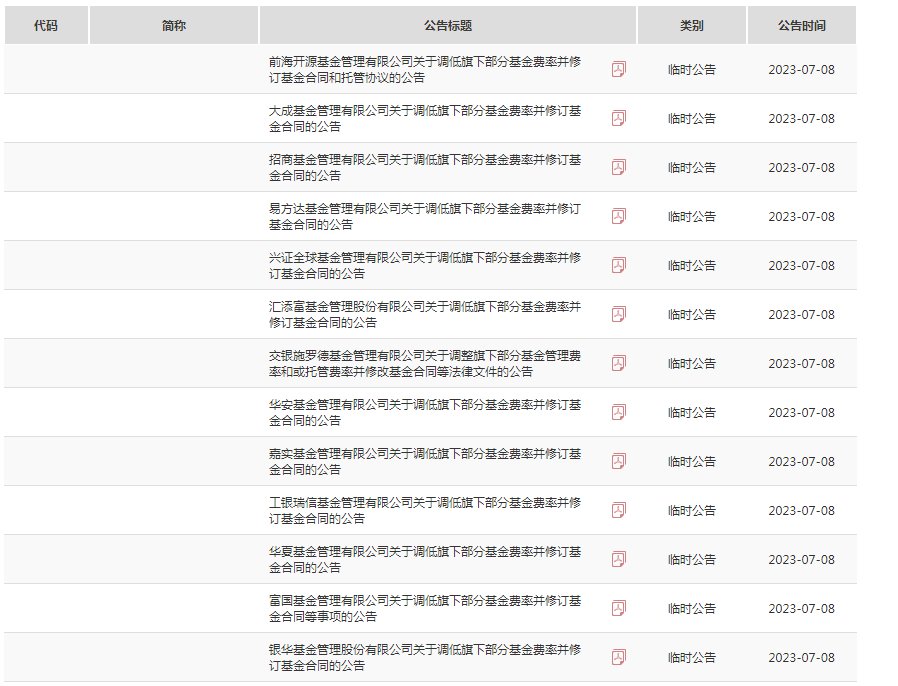Select 临时公告 category in 汇添富基金 row
The width and height of the screenshot is (898, 686).
coord(692,314)
